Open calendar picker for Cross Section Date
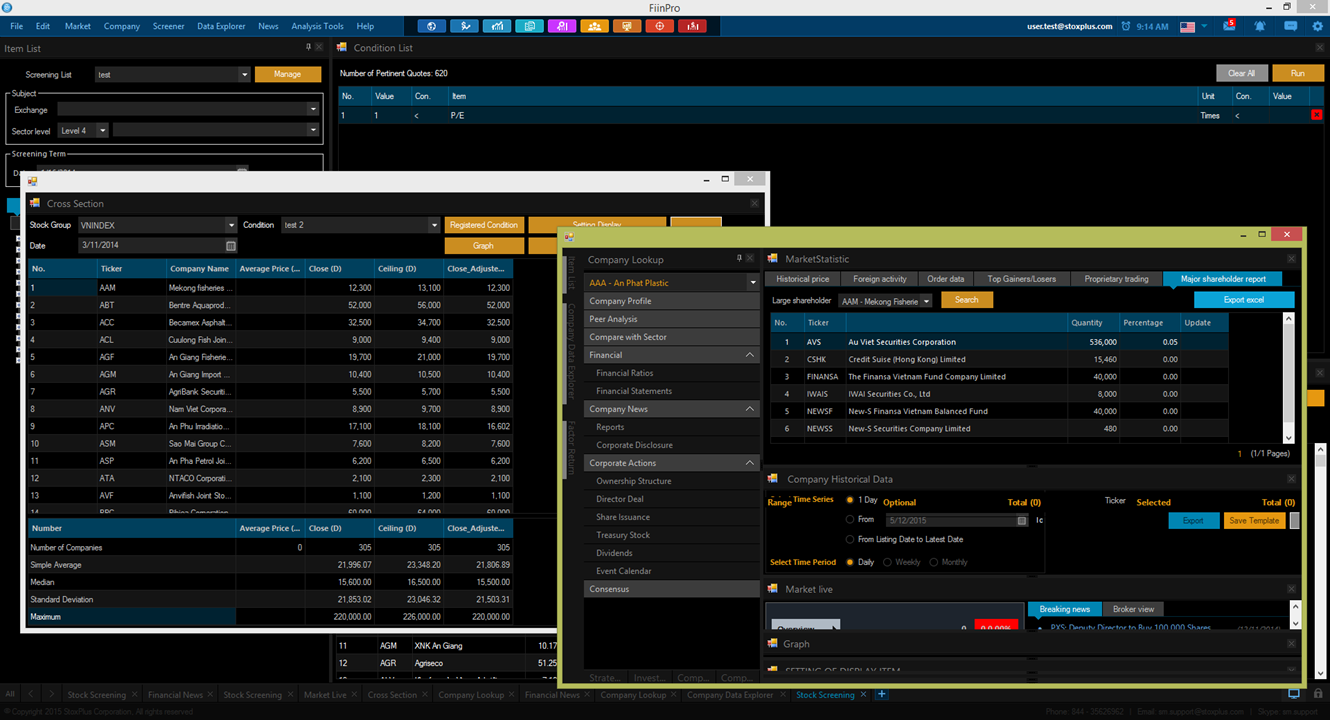 231,245
